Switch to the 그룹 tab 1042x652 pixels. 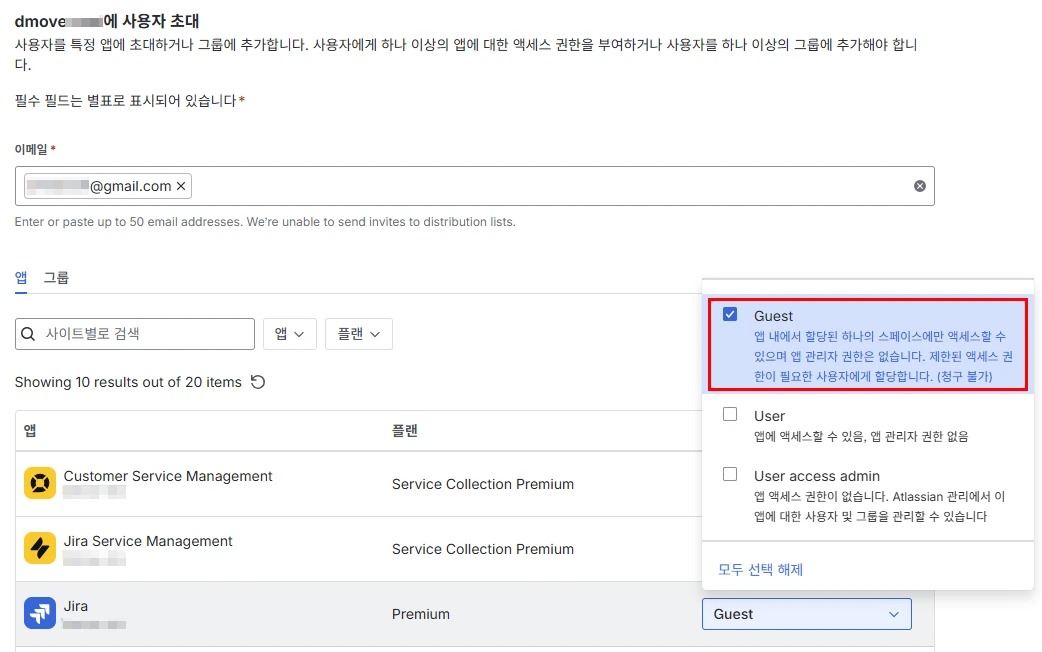coord(56,277)
